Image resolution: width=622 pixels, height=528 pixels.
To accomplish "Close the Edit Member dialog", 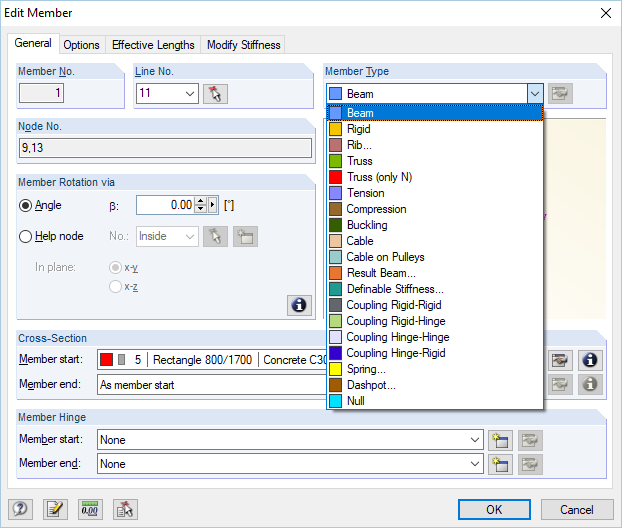I will point(605,13).
